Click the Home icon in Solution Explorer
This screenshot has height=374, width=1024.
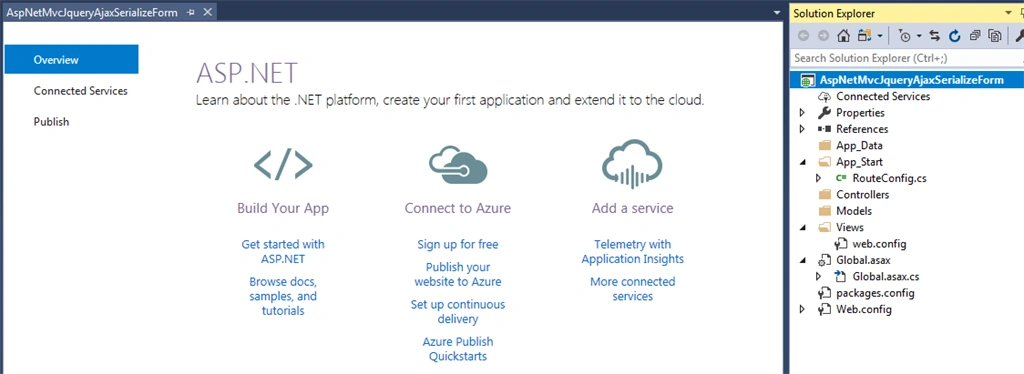pos(844,36)
